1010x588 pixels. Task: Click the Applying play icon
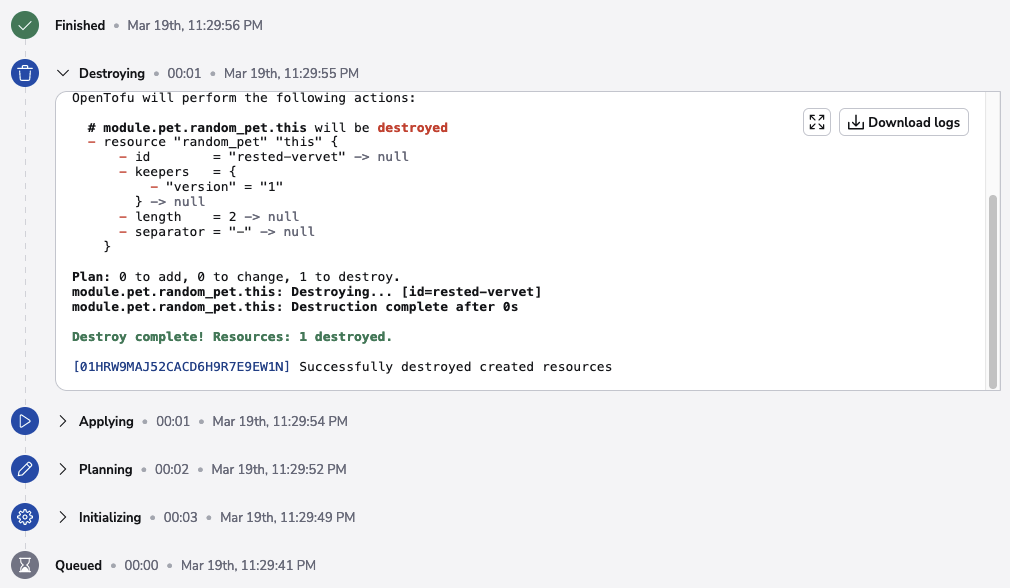coord(25,421)
